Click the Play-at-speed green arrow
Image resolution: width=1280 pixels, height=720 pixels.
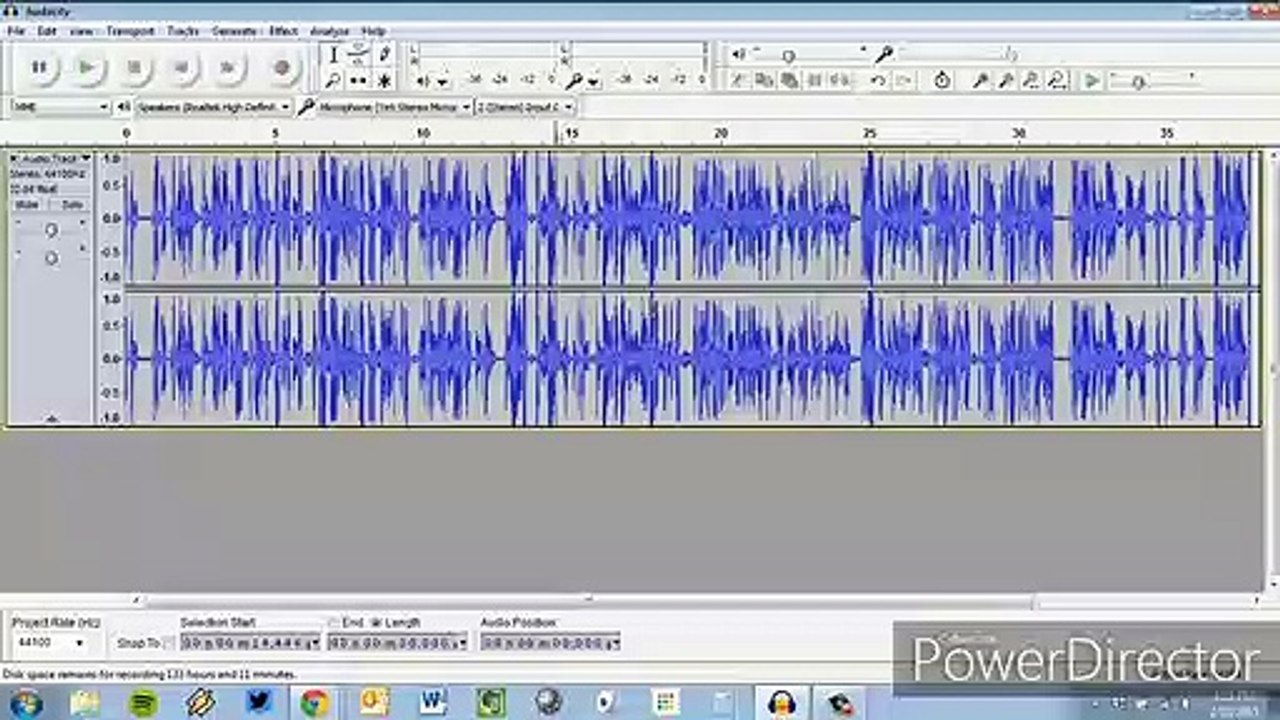click(1092, 80)
